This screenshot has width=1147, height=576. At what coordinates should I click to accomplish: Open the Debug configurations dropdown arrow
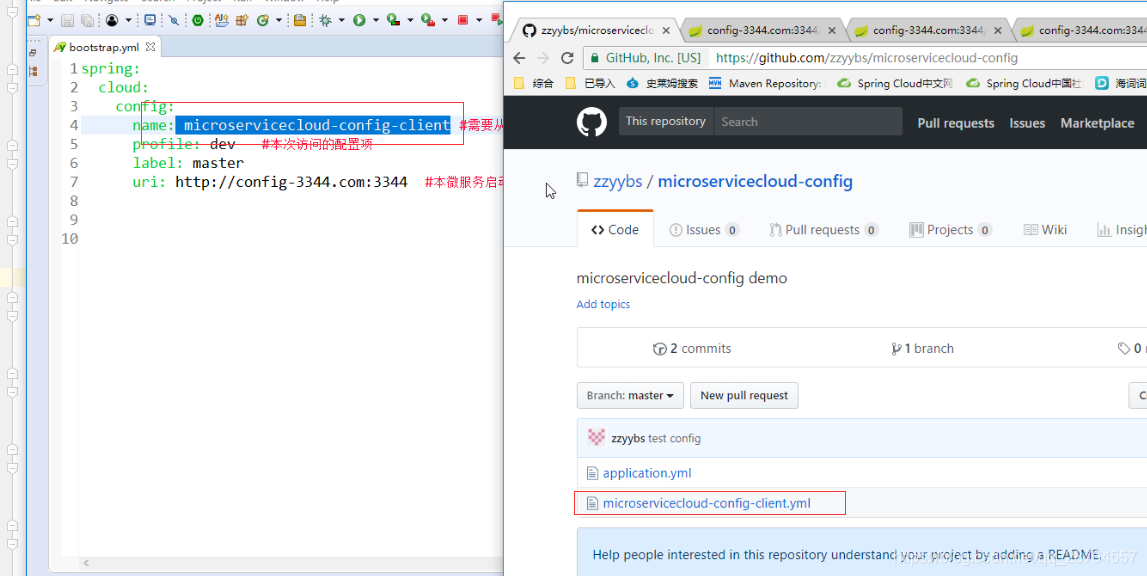pos(342,20)
